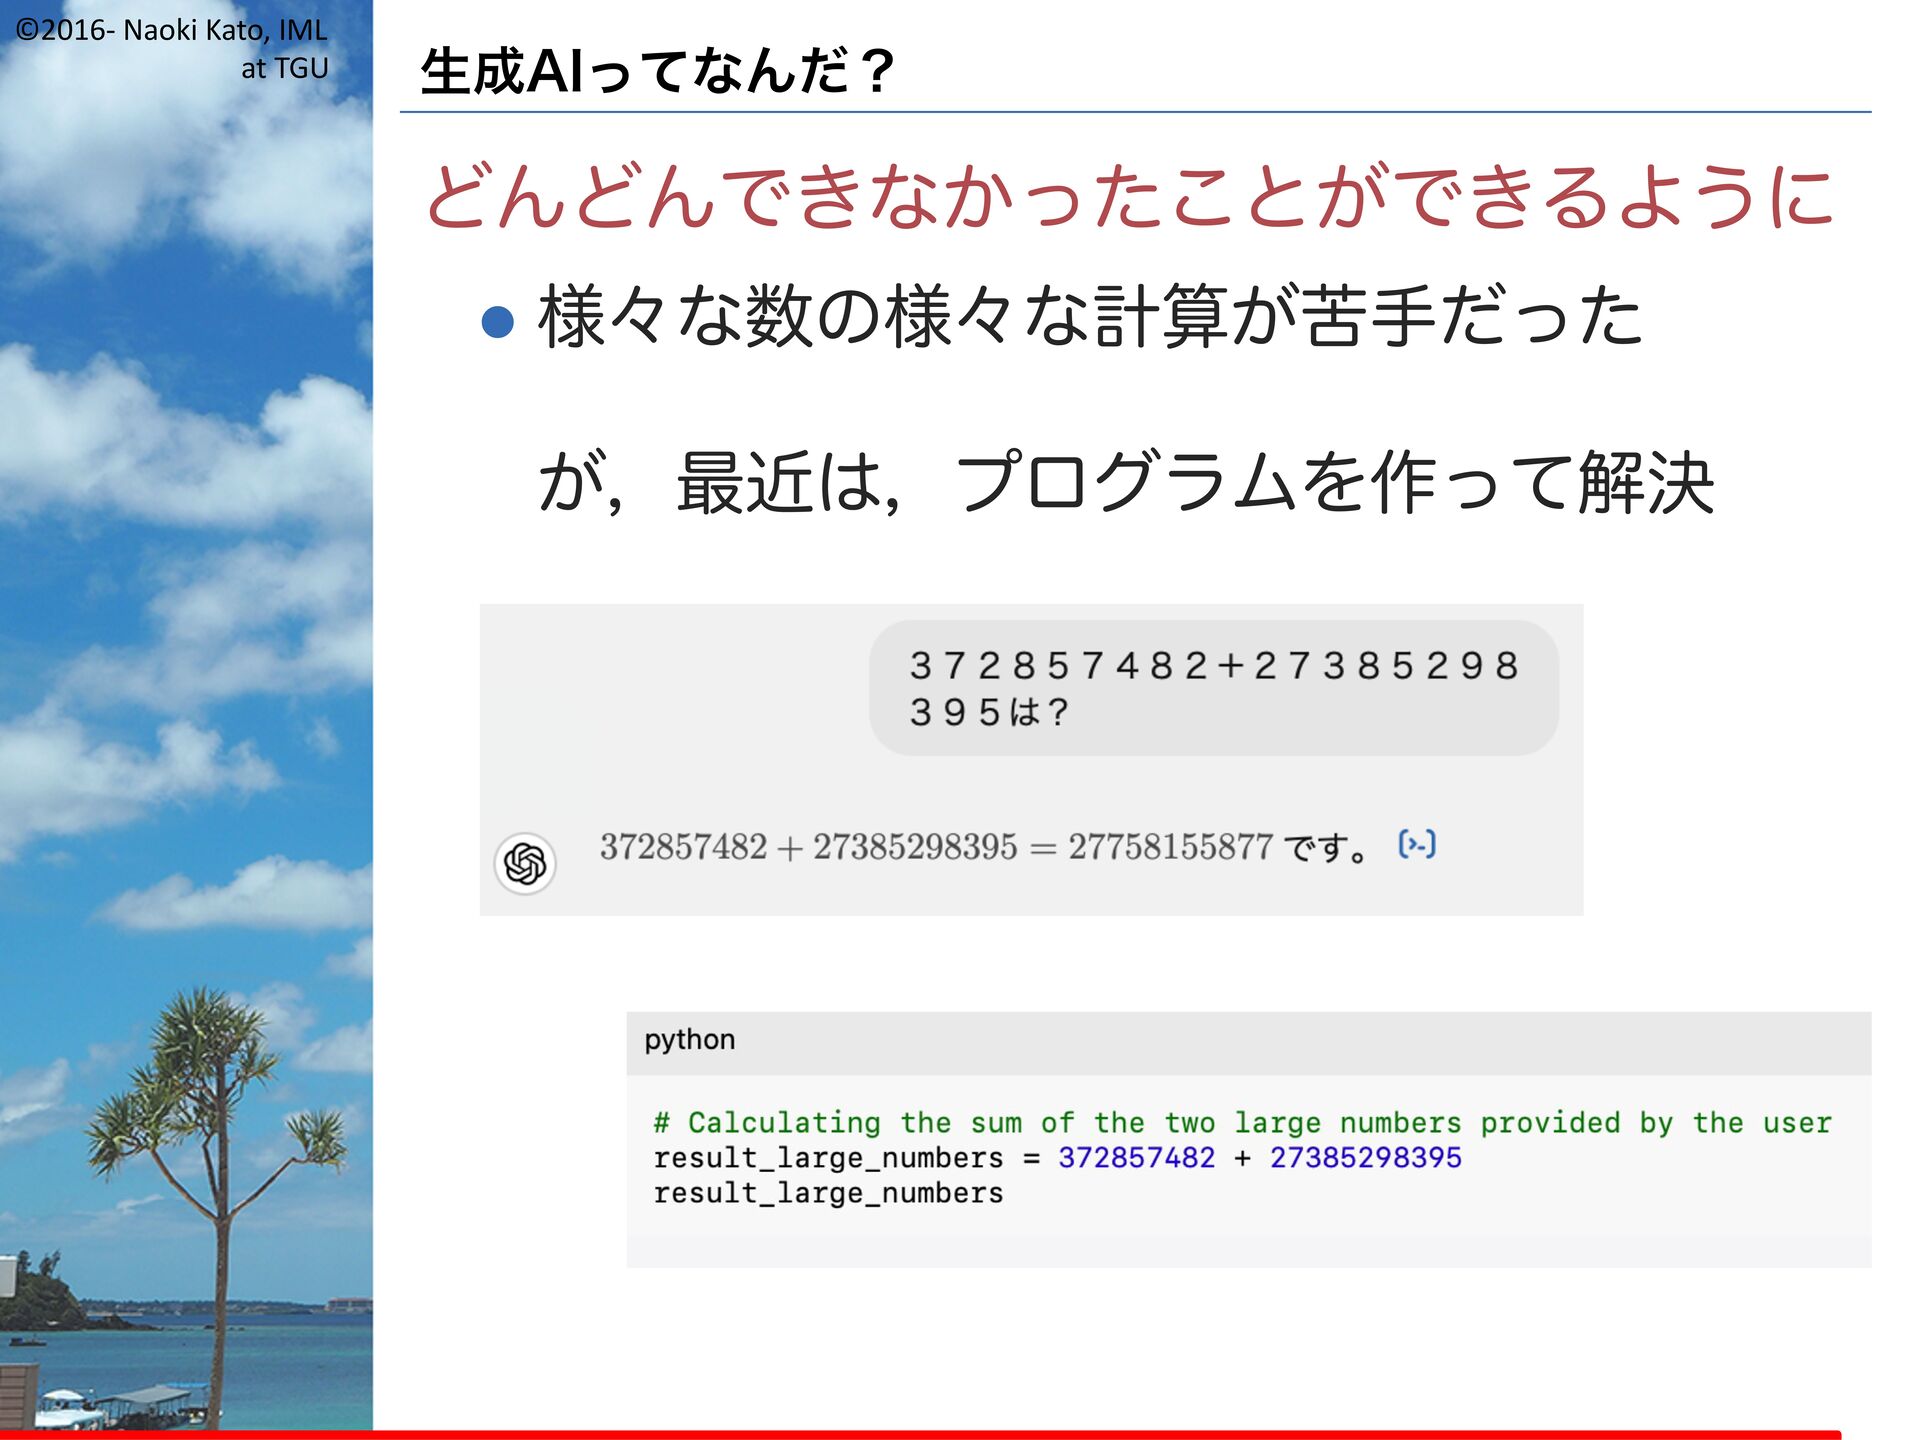Click the ChatGPT logo avatar icon
1920x1440 pixels.
525,863
